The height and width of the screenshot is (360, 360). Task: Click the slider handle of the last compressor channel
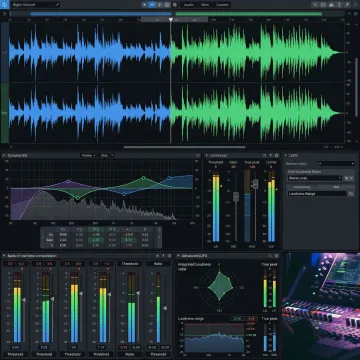pyautogui.click(x=165, y=308)
